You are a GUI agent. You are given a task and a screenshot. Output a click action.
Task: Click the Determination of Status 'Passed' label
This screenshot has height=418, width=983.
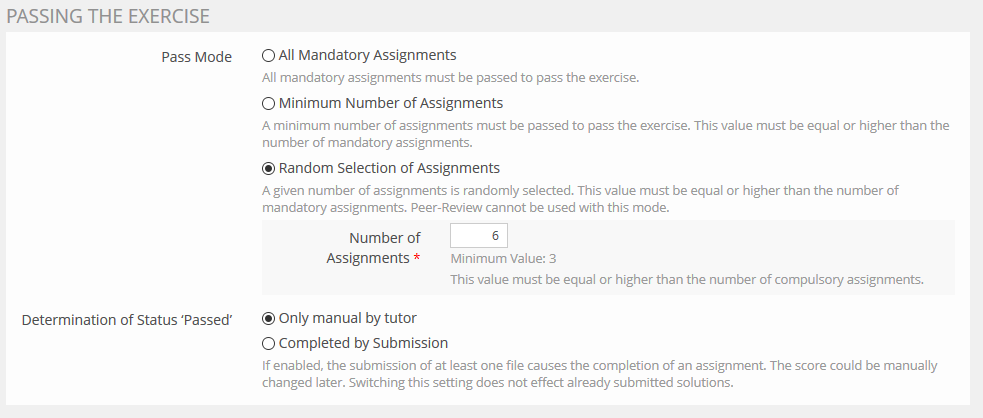click(x=127, y=320)
